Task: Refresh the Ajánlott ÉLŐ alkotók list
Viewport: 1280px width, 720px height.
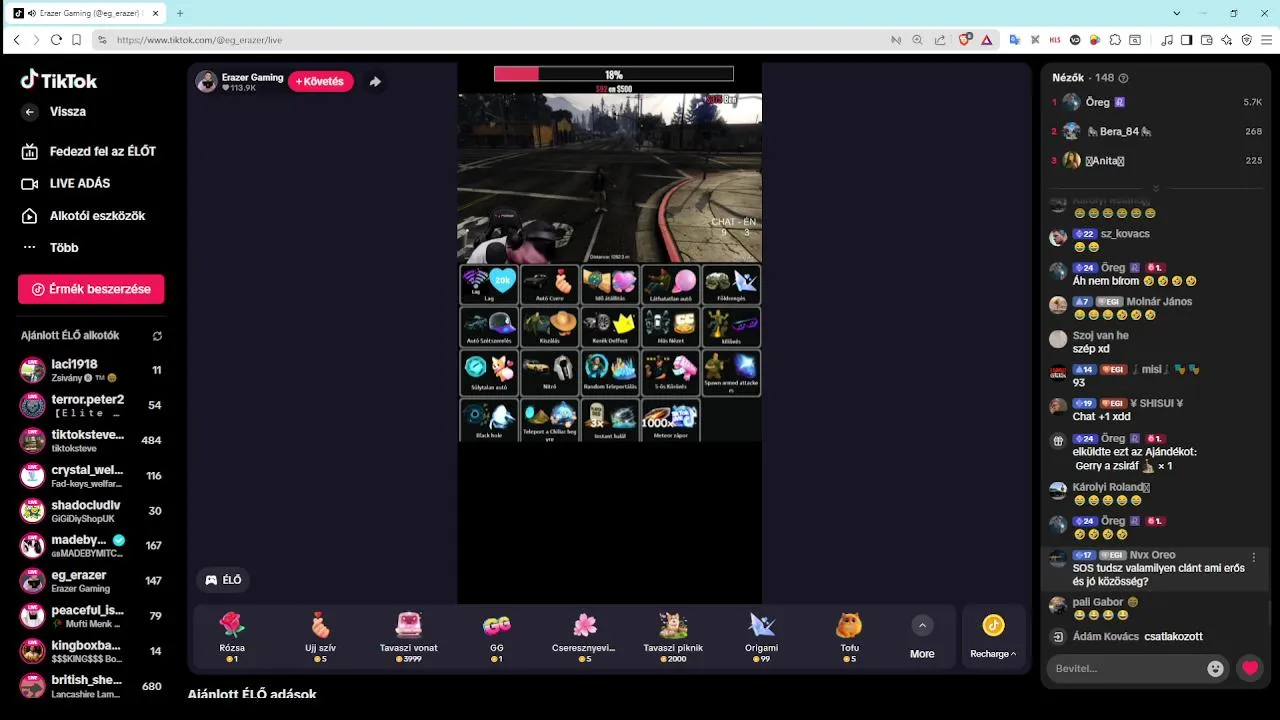Action: pos(157,336)
